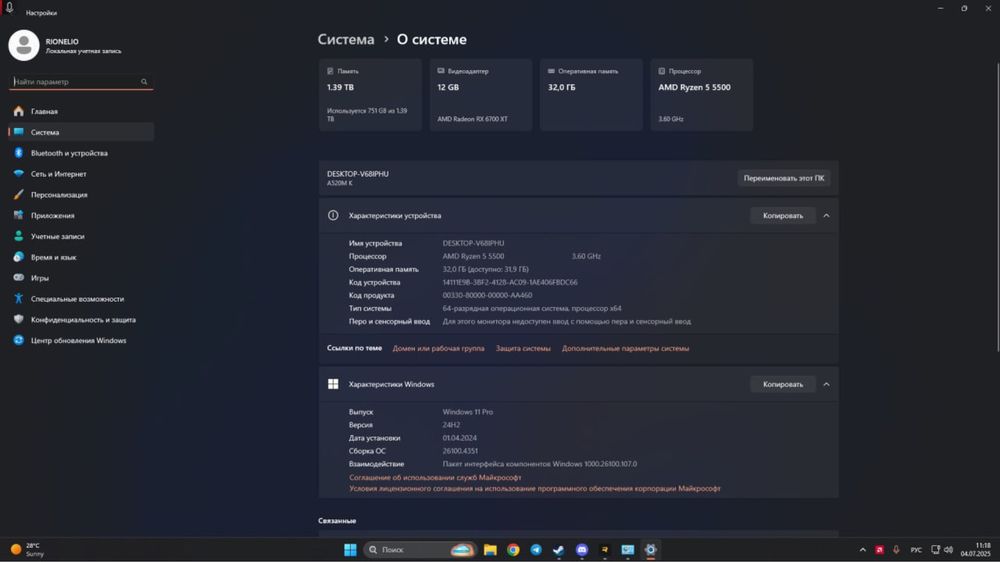
Task: Click the Windows logo in Характеристики Windows
Action: [x=333, y=384]
